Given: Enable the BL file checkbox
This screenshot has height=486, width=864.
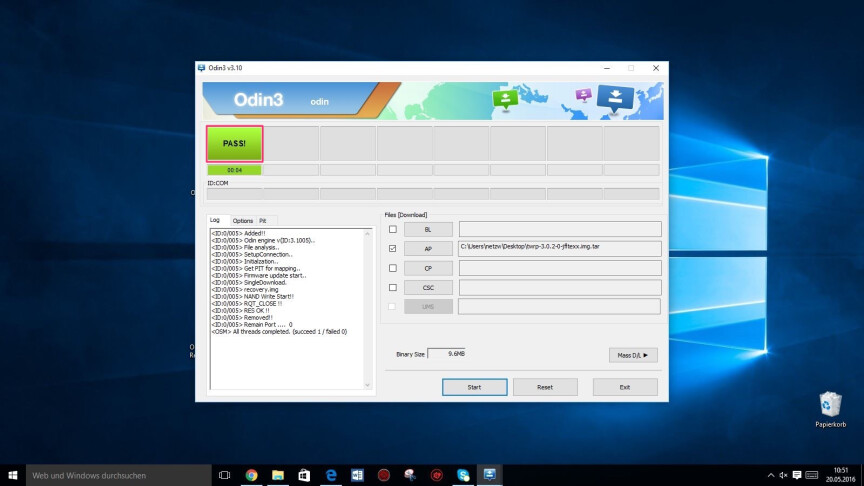Looking at the screenshot, I should (392, 229).
